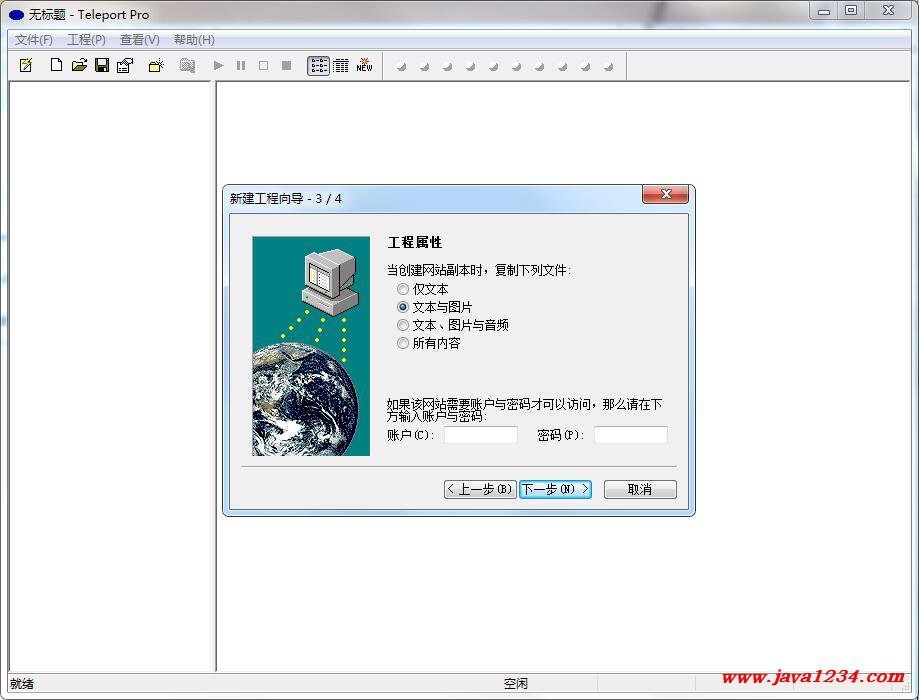The image size is (919, 700).
Task: Click the 工程属性 heading text
Action: point(415,242)
